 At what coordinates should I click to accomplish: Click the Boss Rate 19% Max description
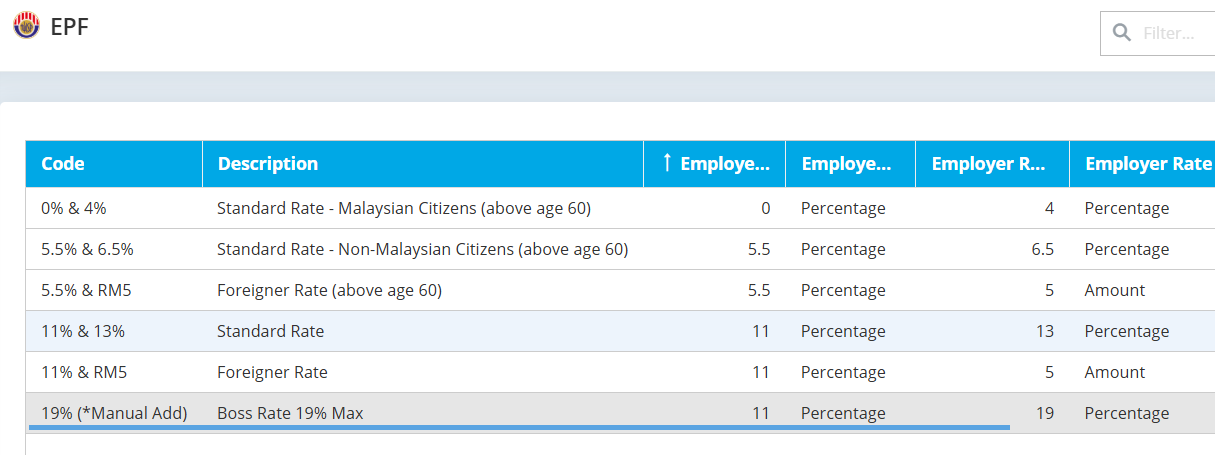pos(290,413)
